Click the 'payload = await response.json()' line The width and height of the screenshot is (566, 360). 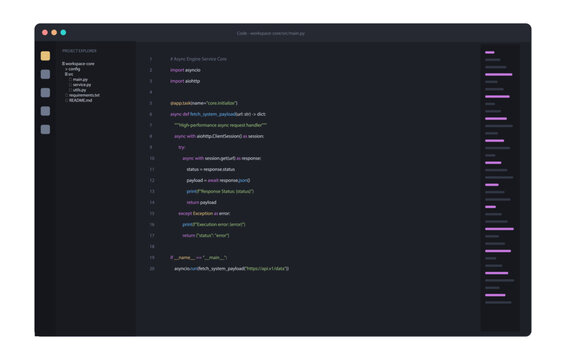click(x=218, y=180)
